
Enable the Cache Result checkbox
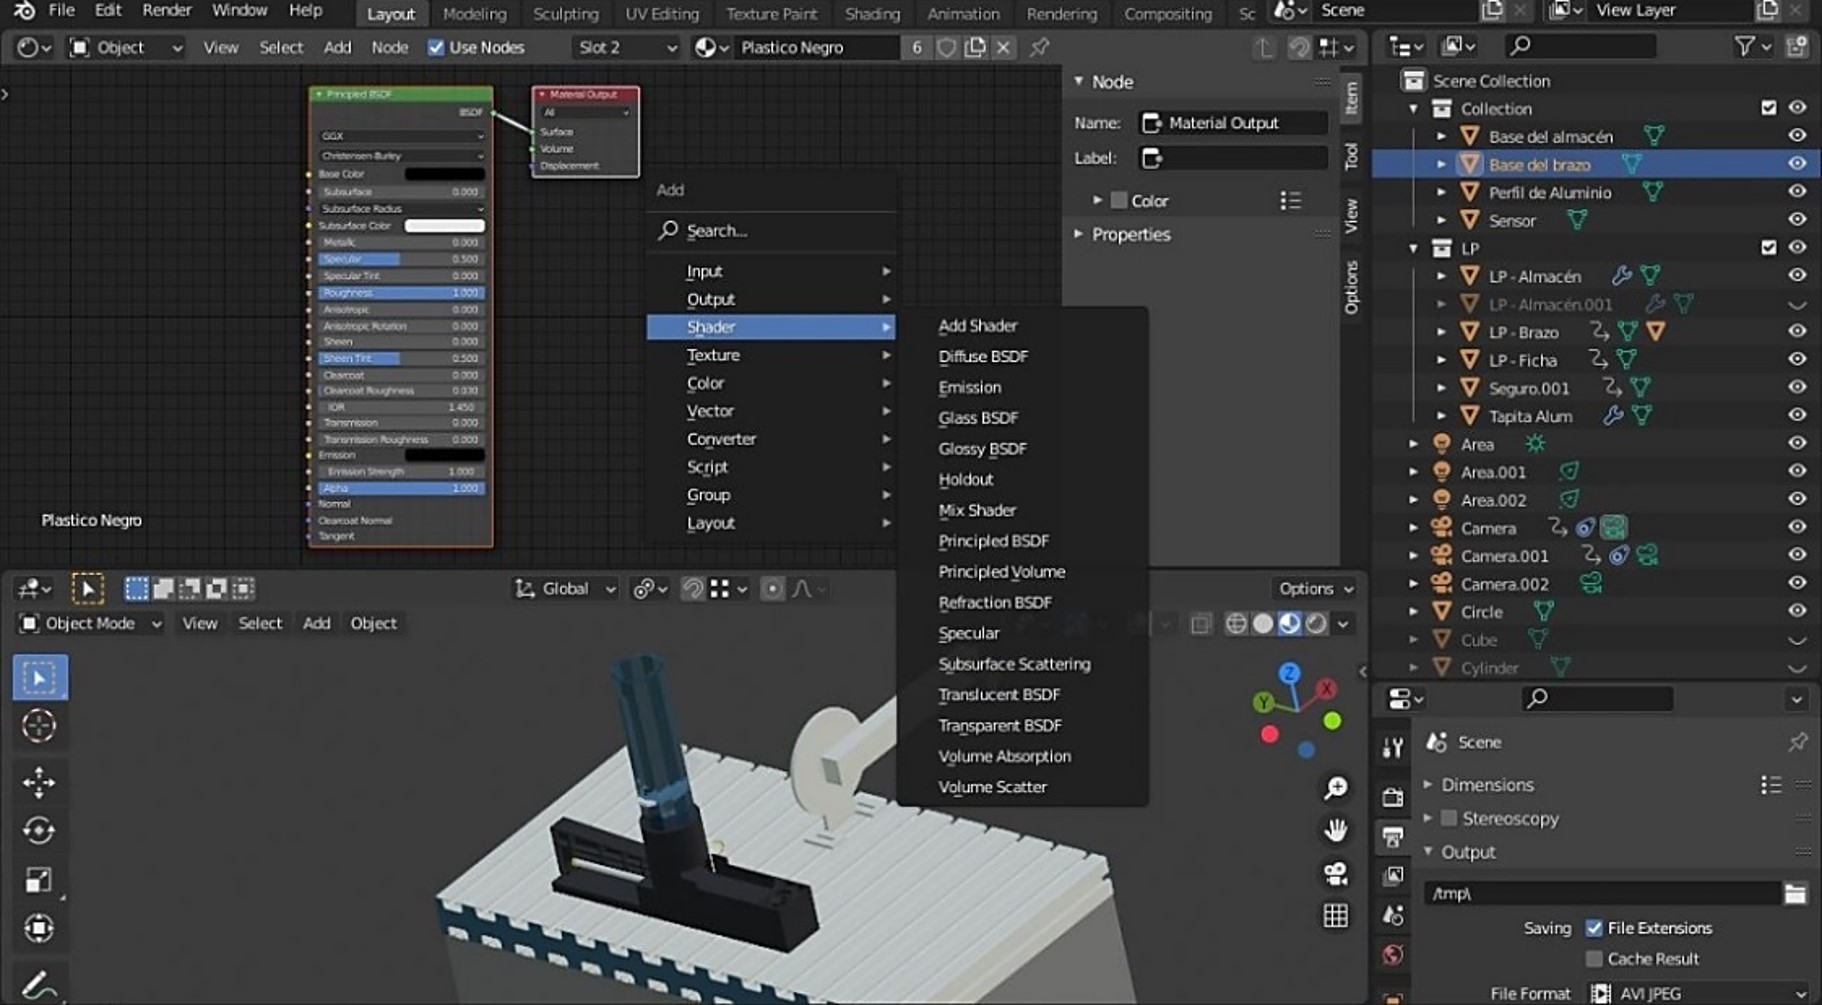(x=1594, y=959)
